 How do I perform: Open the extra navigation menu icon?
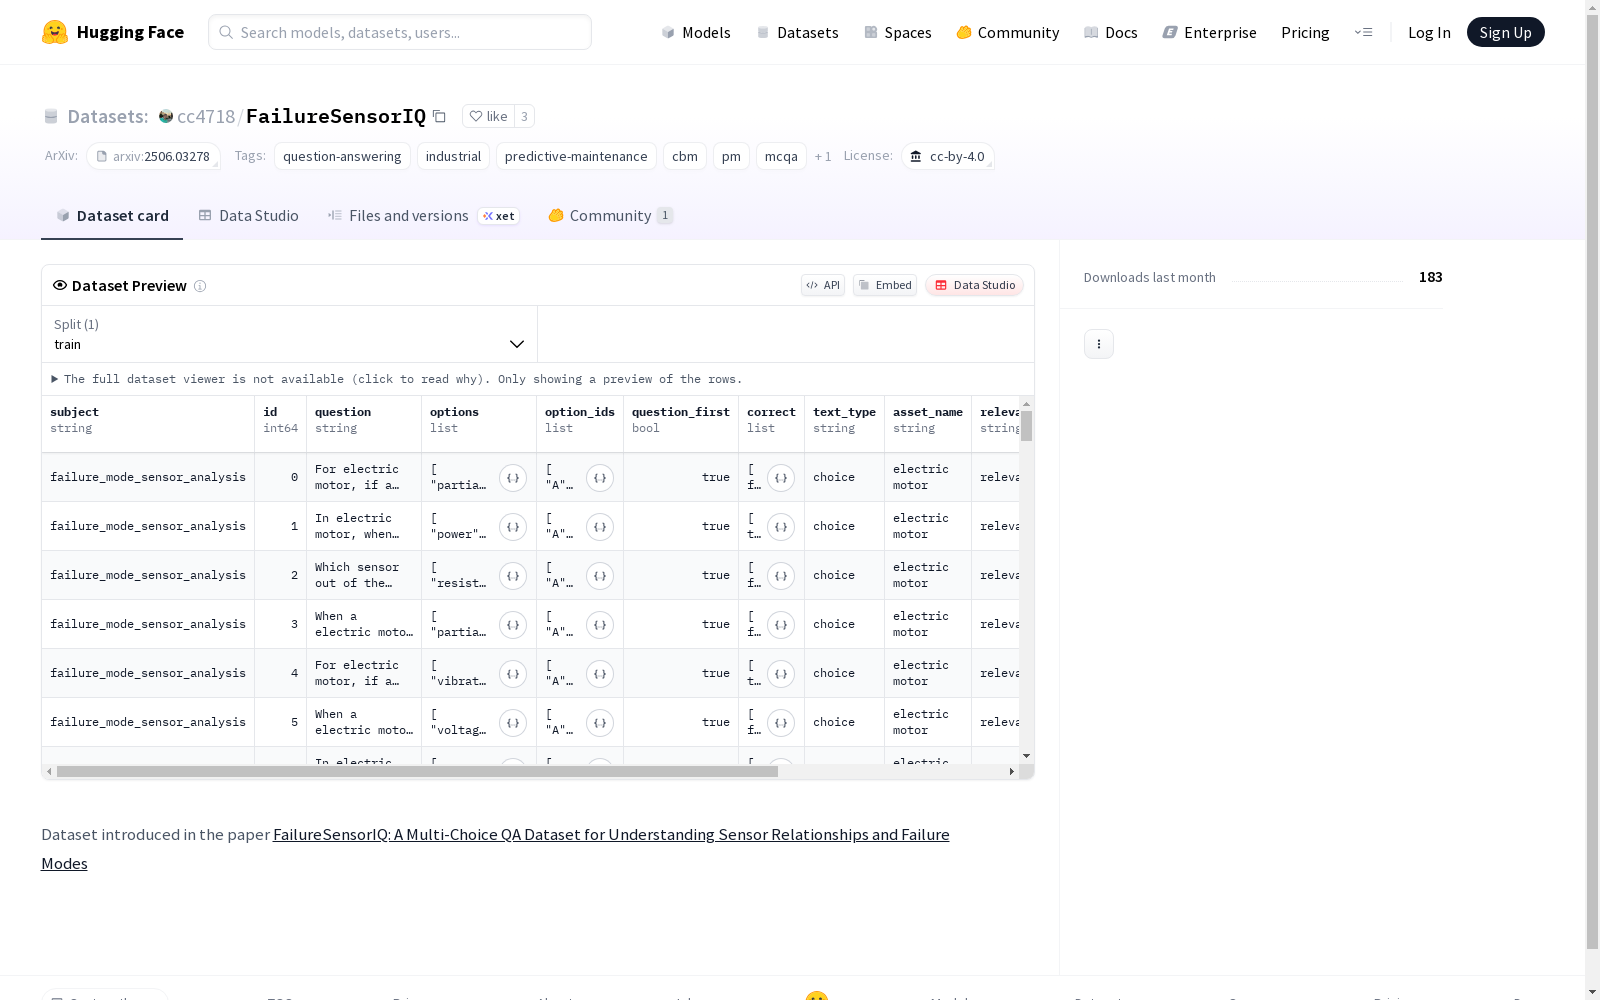[x=1363, y=32]
